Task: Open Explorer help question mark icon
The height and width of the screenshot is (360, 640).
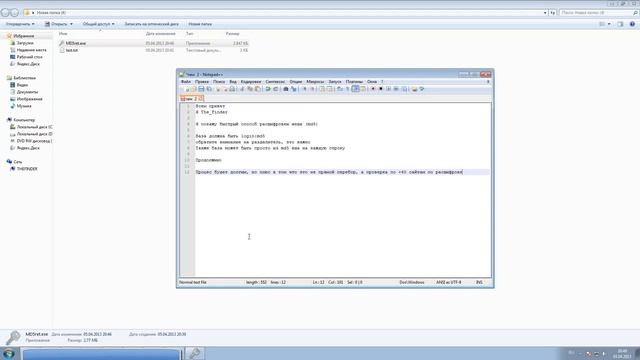Action: click(x=632, y=24)
